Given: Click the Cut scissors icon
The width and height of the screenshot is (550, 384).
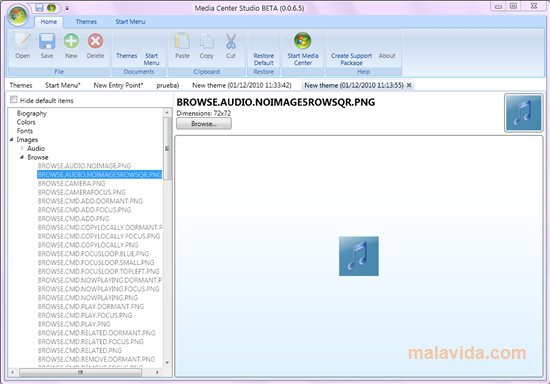Looking at the screenshot, I should click(230, 41).
